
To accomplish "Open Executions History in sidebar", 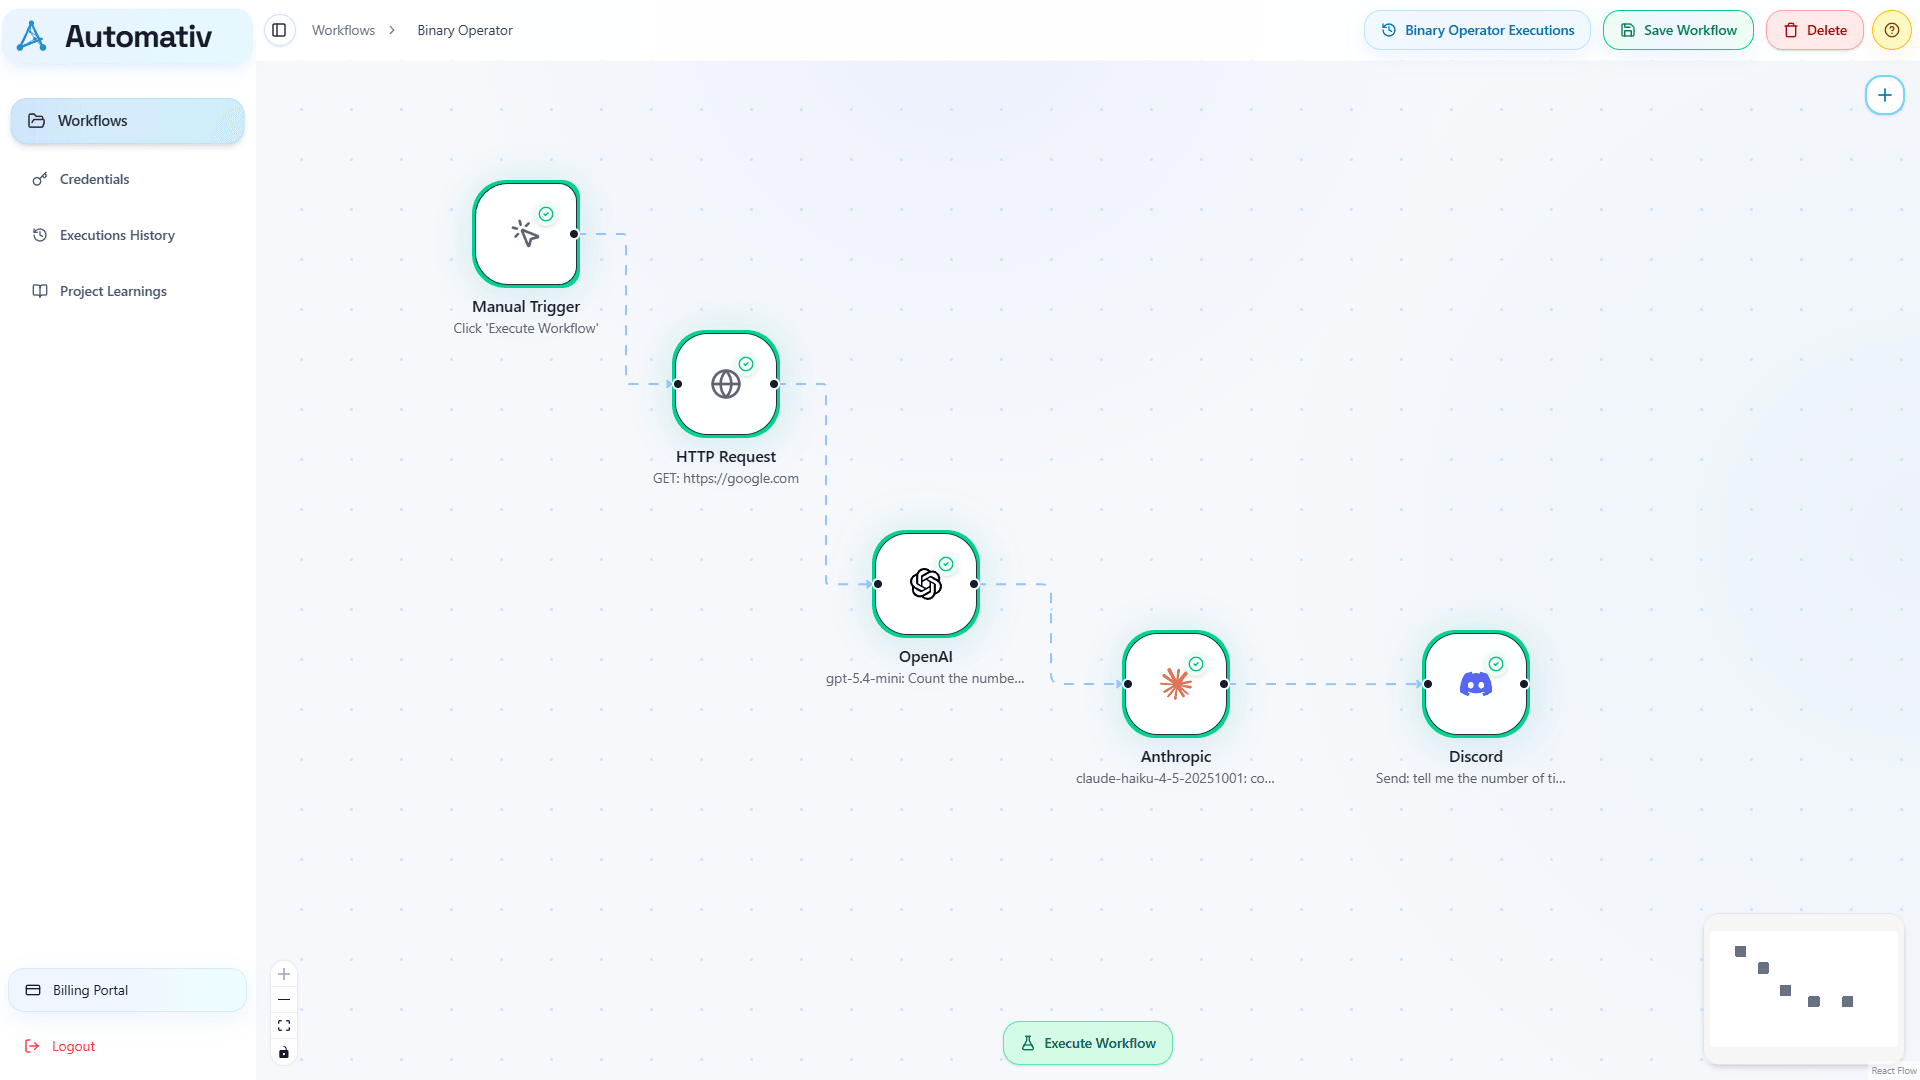I will coord(117,235).
